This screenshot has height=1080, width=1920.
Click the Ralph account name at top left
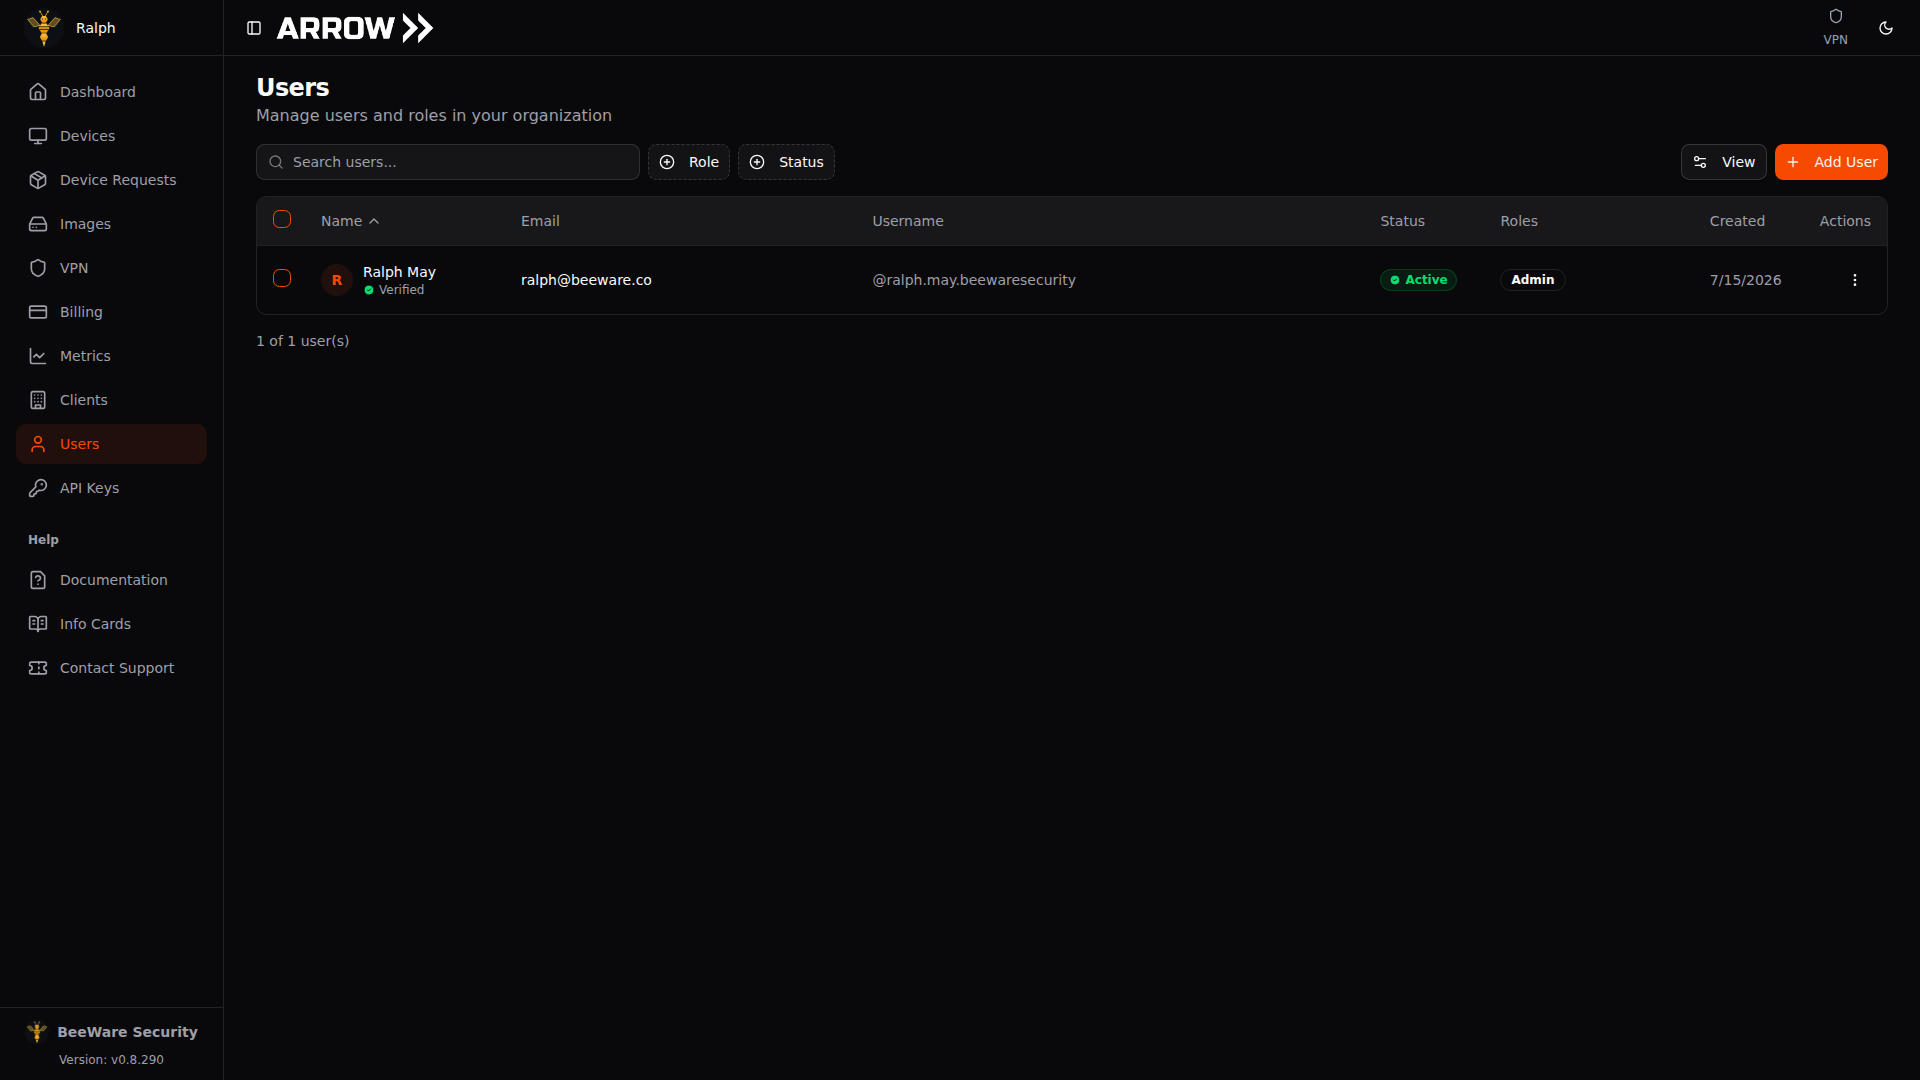[x=96, y=28]
